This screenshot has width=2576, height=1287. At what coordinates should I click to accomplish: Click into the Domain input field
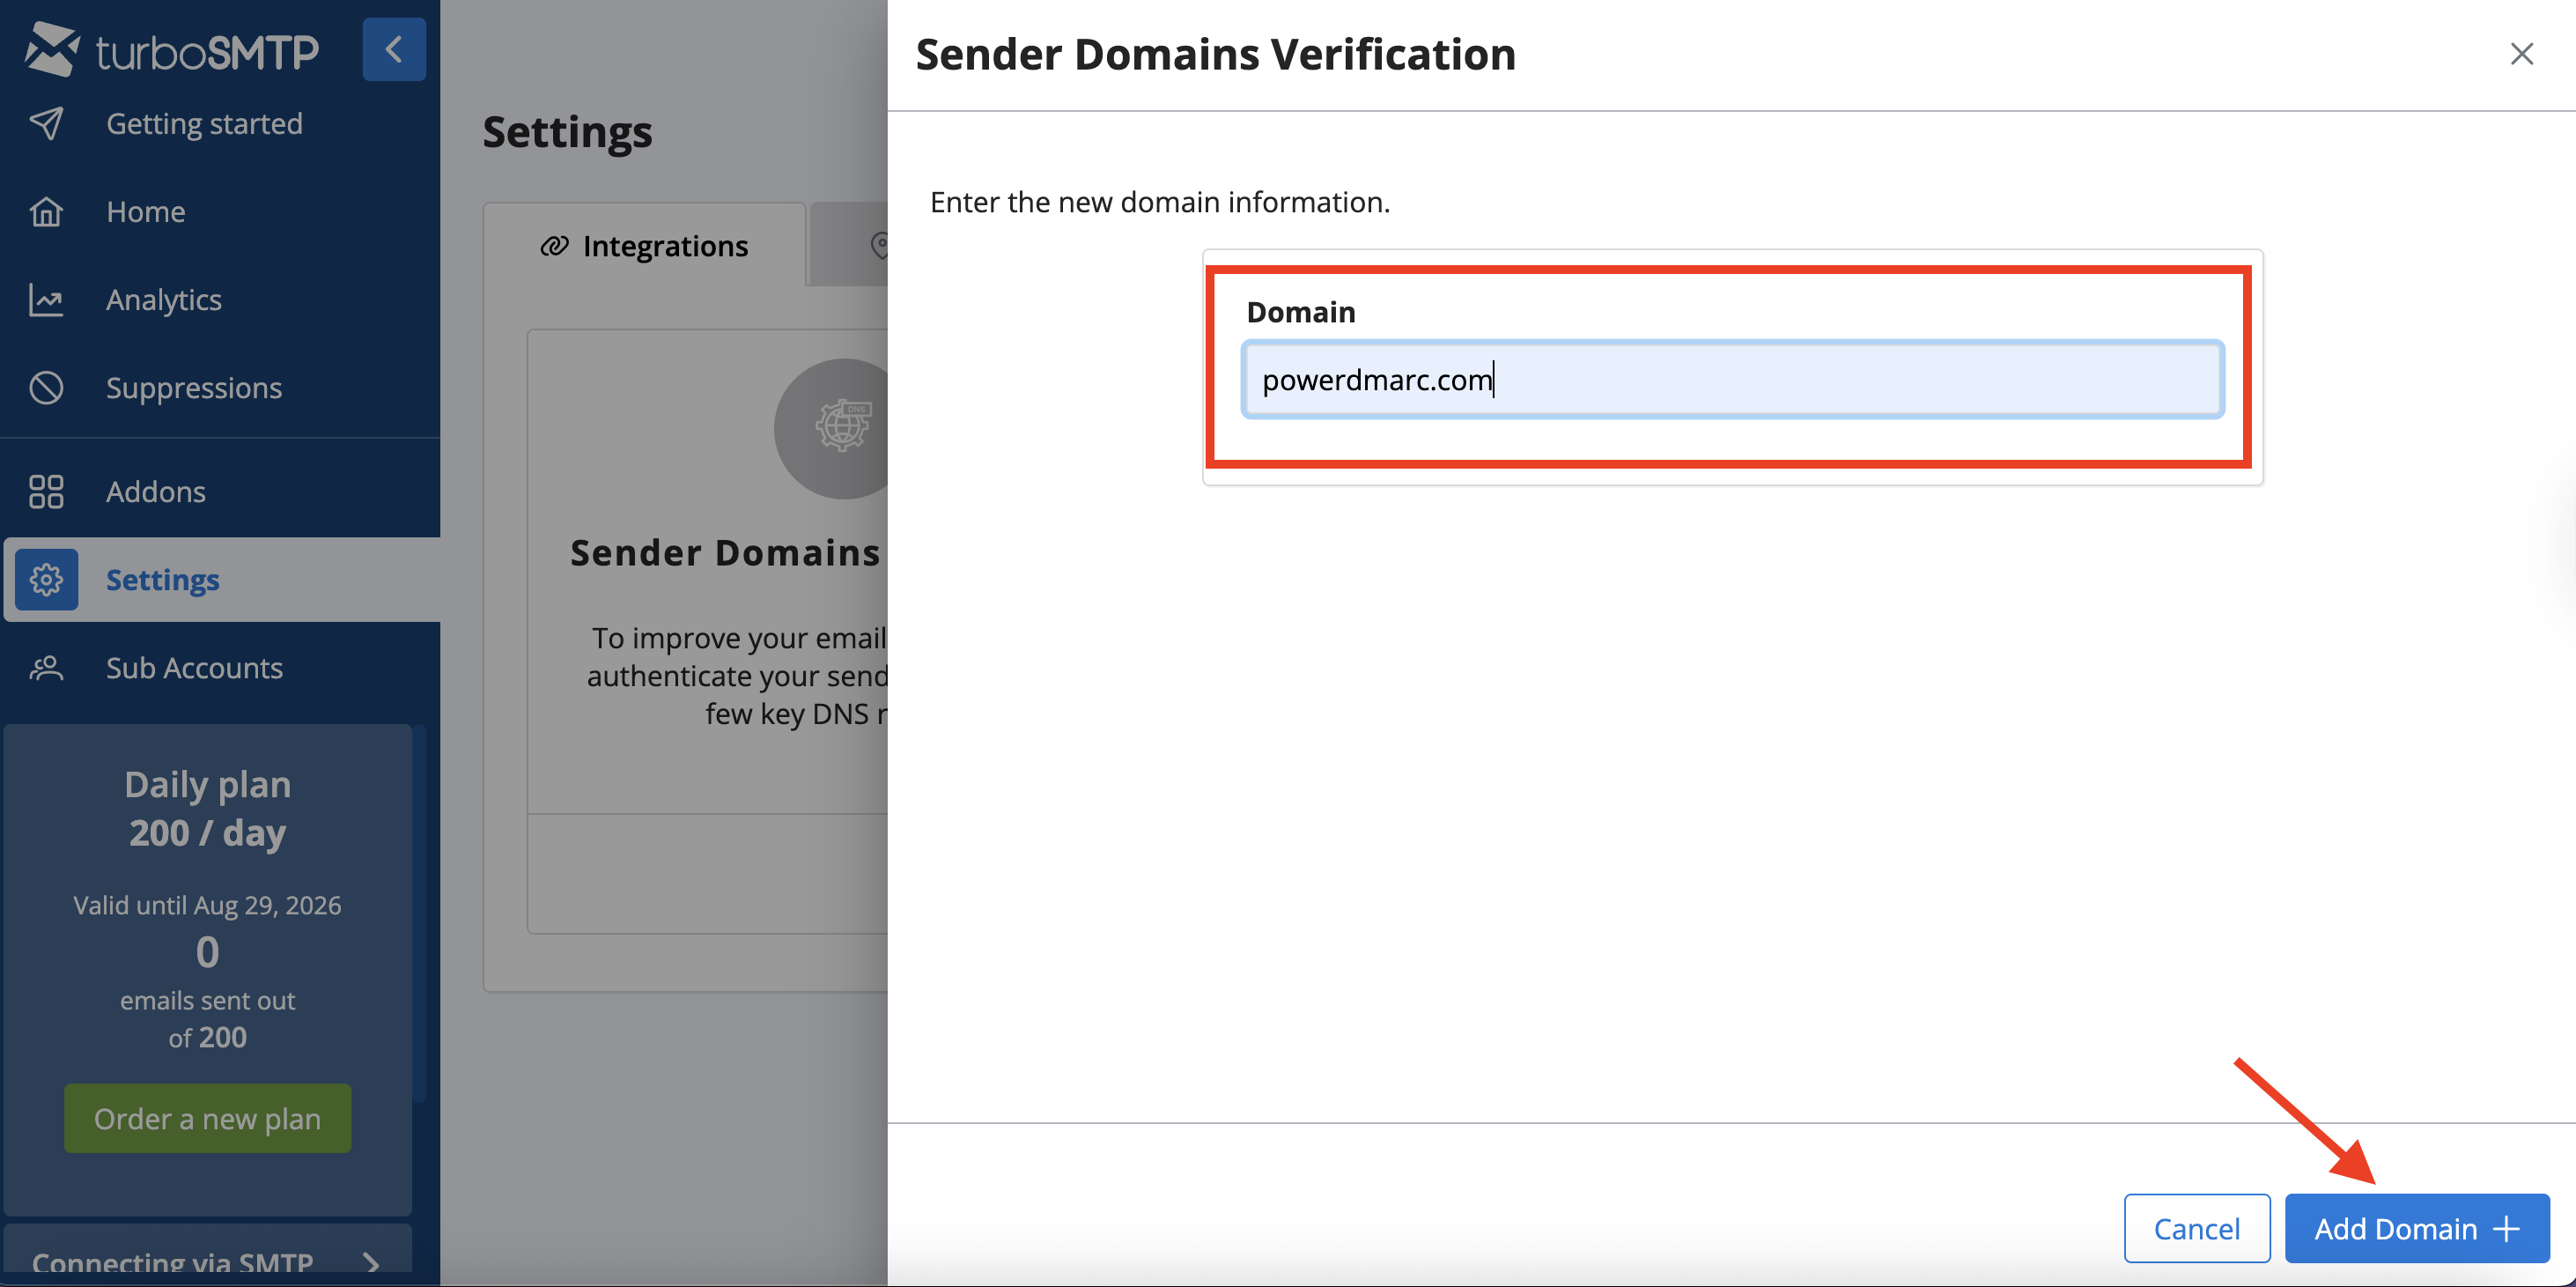pos(1732,380)
